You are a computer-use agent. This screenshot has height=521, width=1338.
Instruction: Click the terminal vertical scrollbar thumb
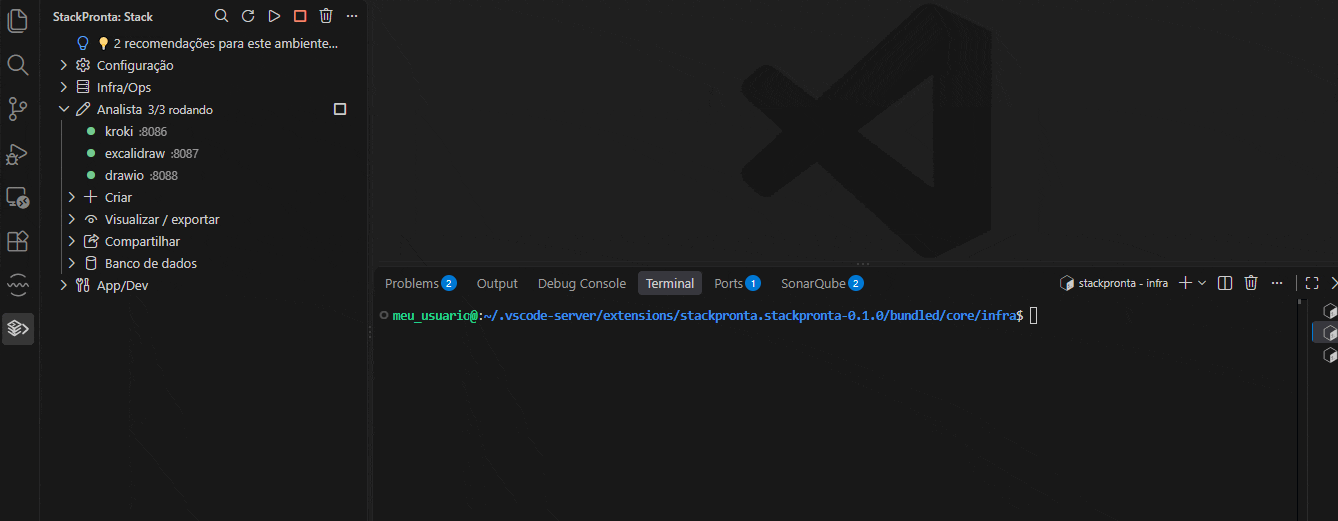(x=1300, y=301)
